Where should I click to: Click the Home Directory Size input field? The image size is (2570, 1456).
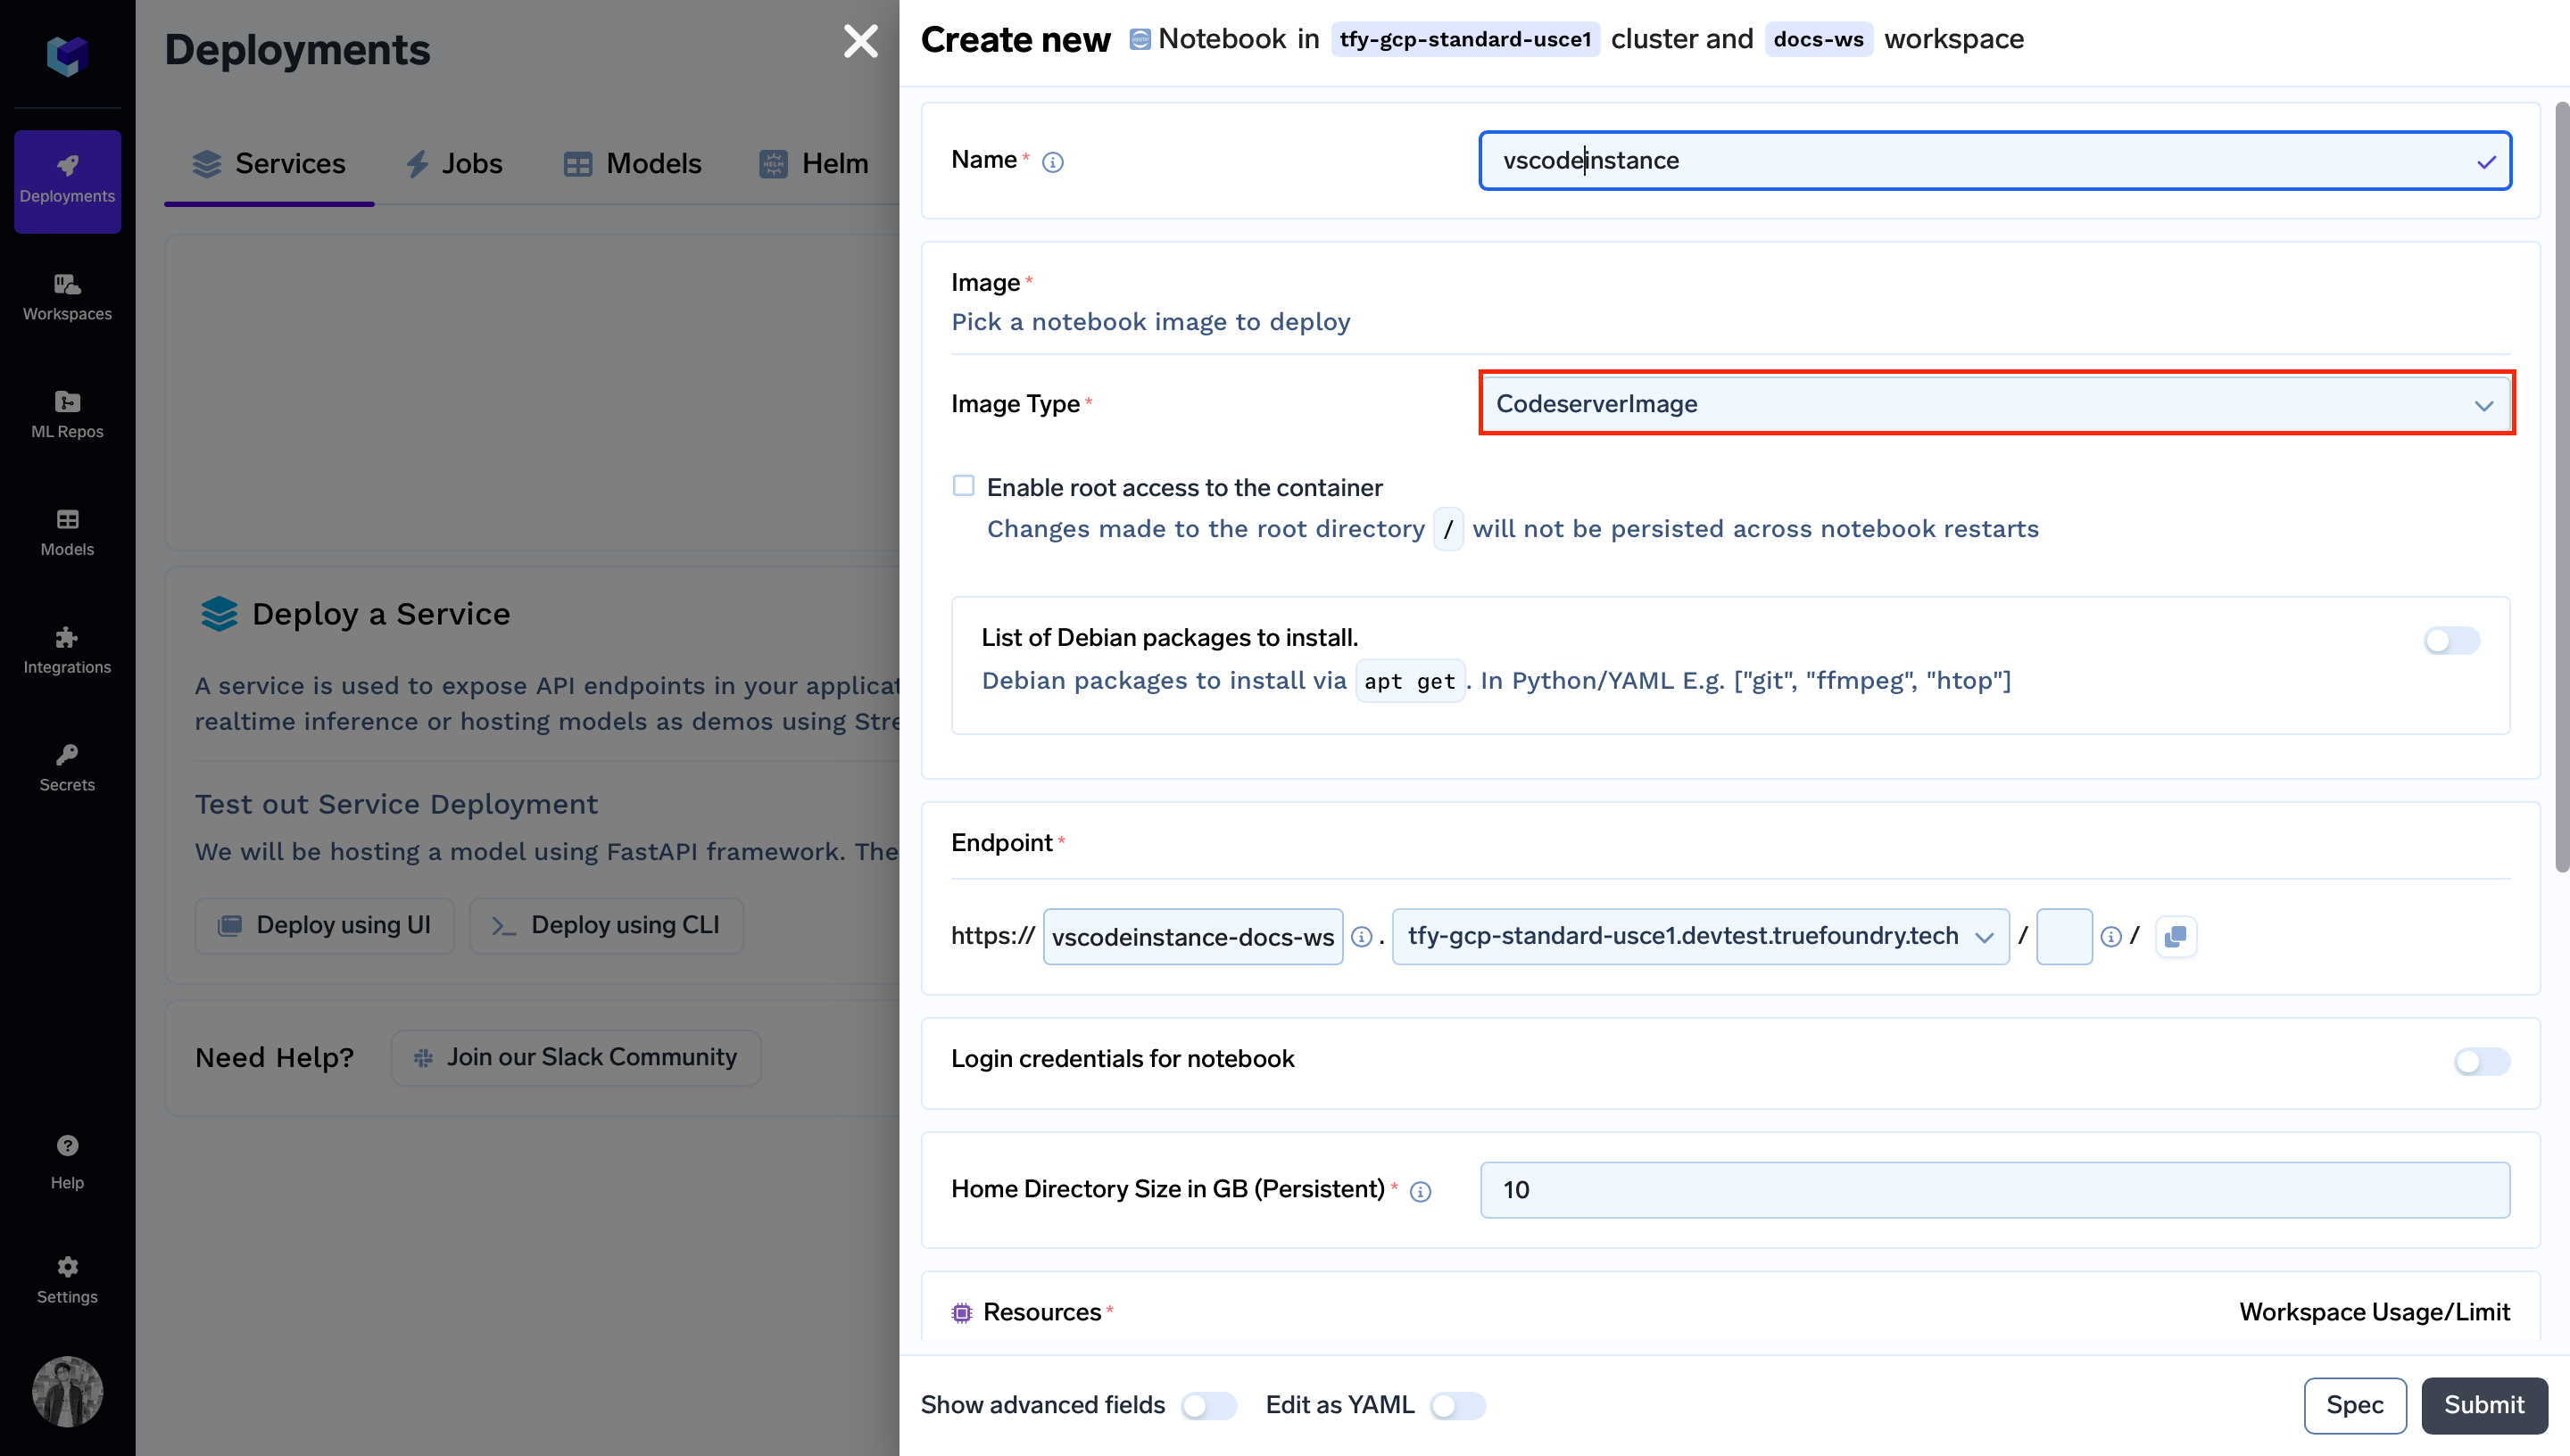(x=1995, y=1190)
